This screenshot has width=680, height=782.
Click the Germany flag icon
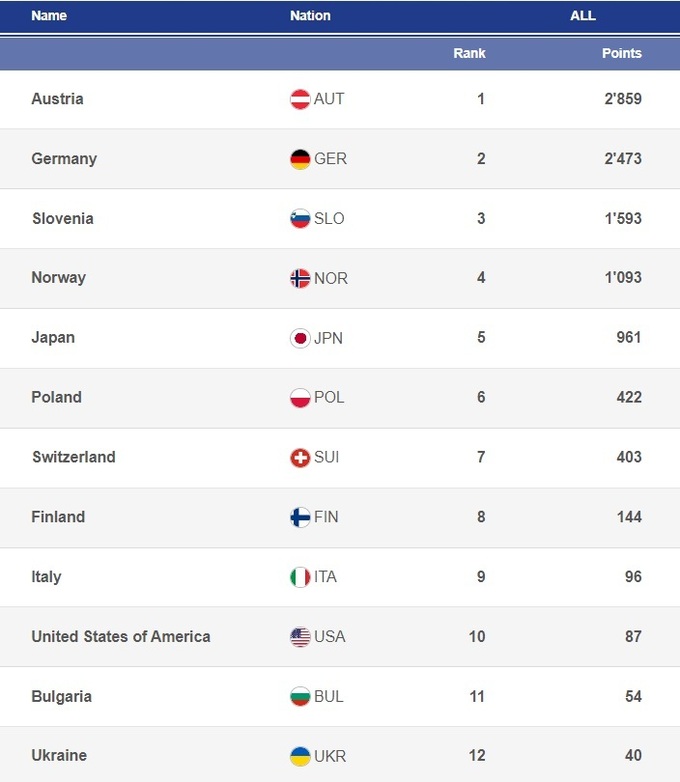click(300, 159)
